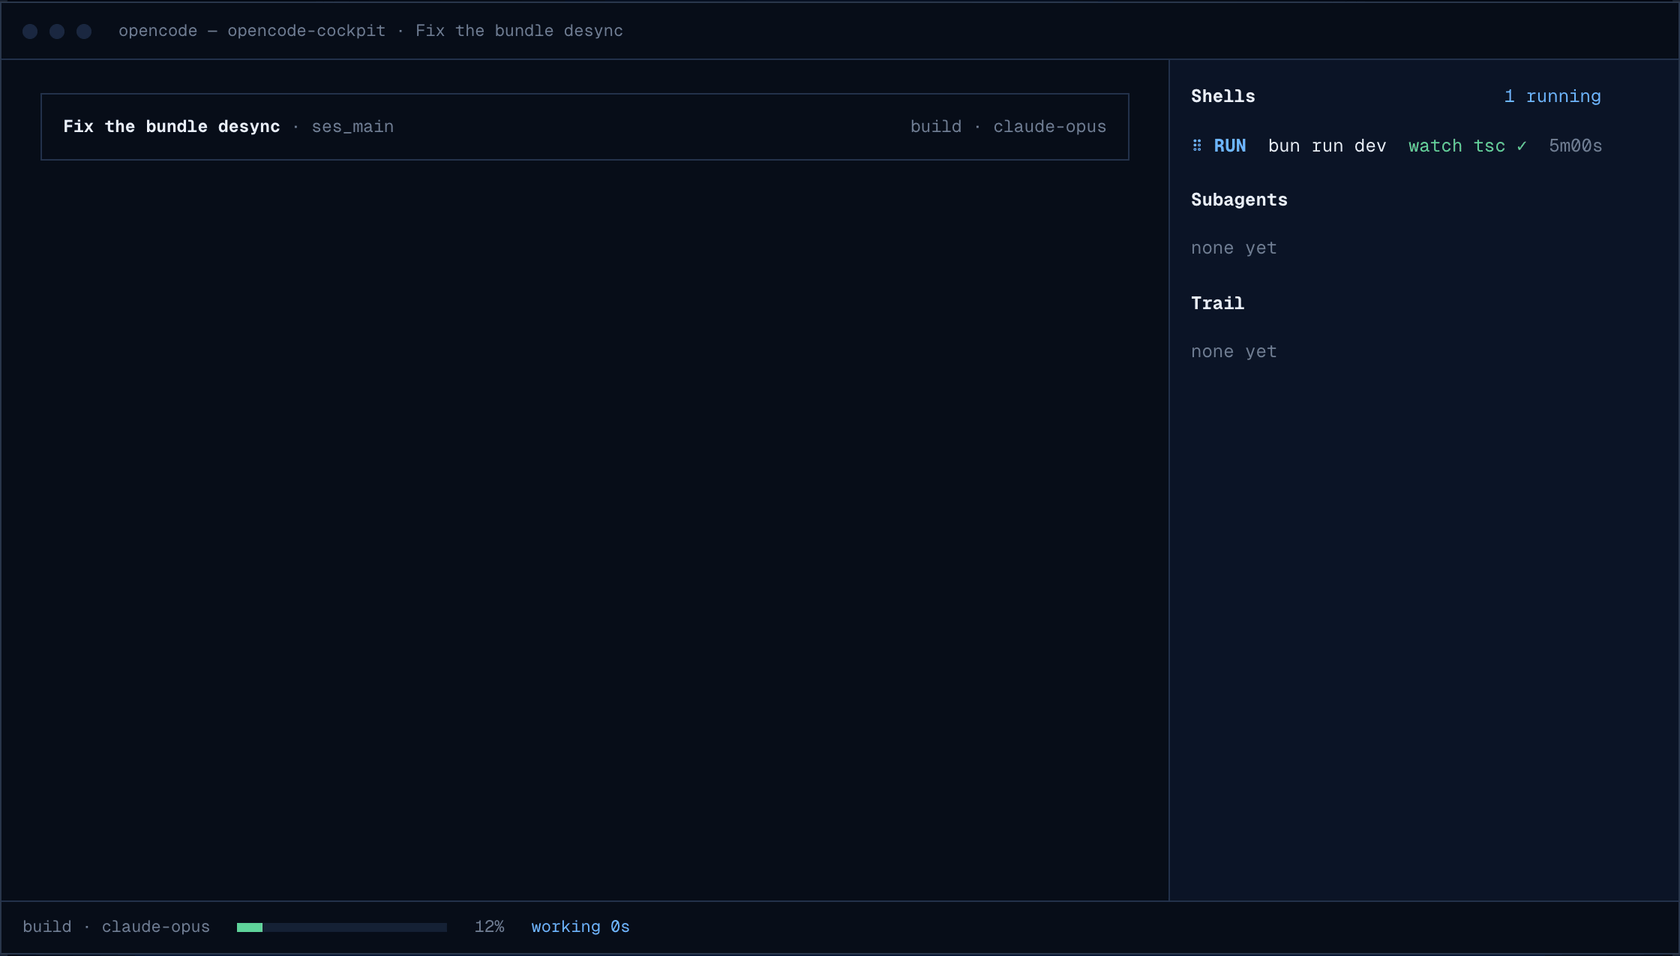
Task: Open the Trail section heading
Action: [x=1217, y=303]
